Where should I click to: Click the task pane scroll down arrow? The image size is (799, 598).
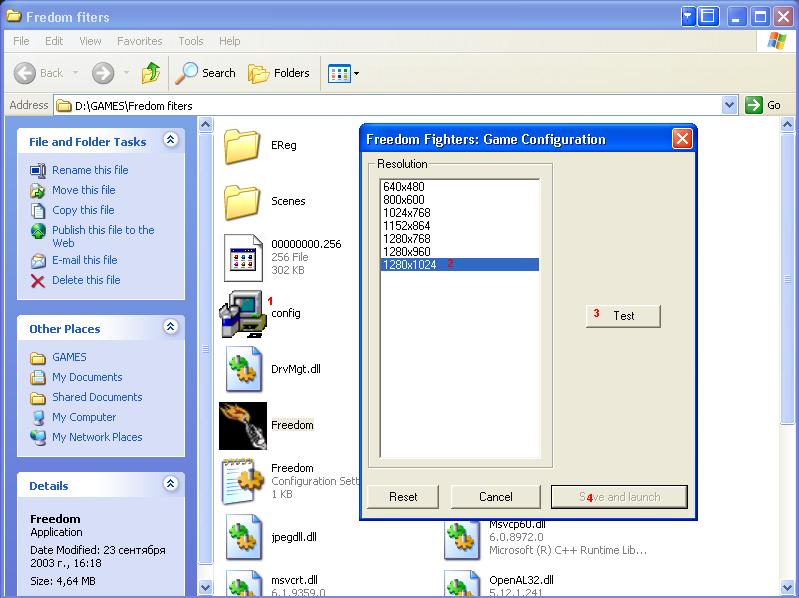[x=205, y=587]
